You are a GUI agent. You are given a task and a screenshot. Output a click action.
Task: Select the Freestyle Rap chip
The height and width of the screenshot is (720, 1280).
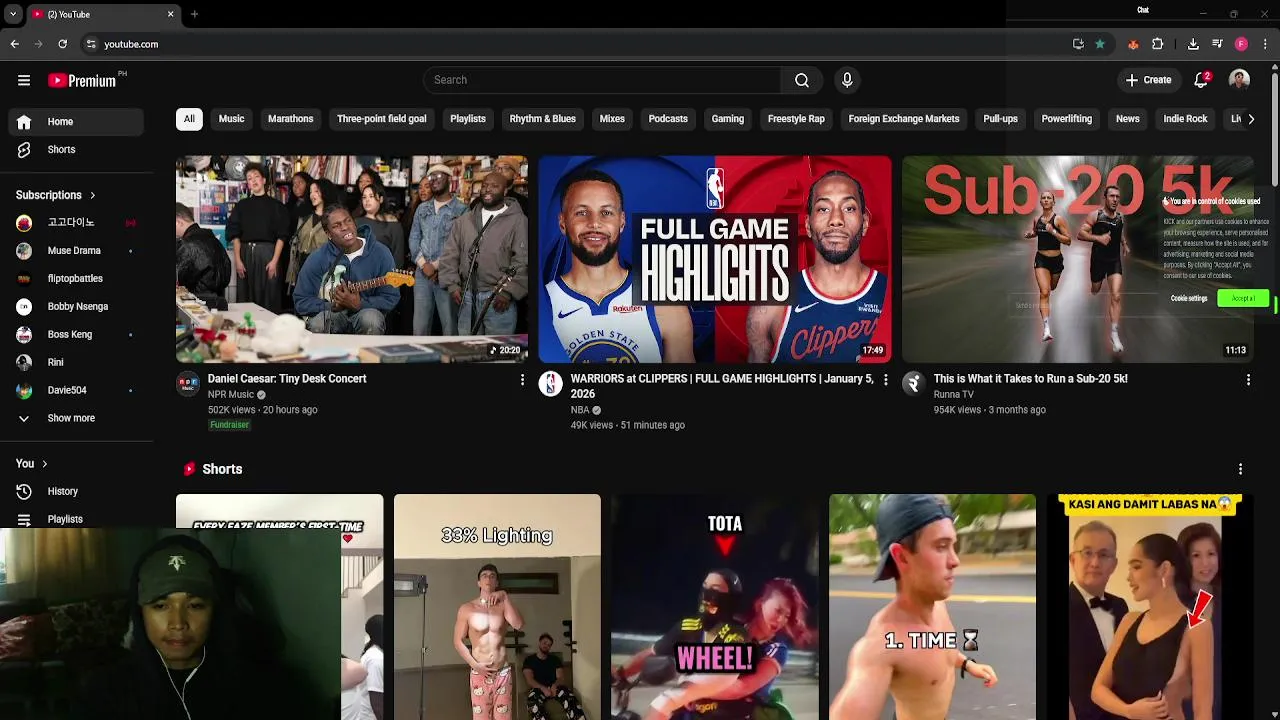[796, 119]
